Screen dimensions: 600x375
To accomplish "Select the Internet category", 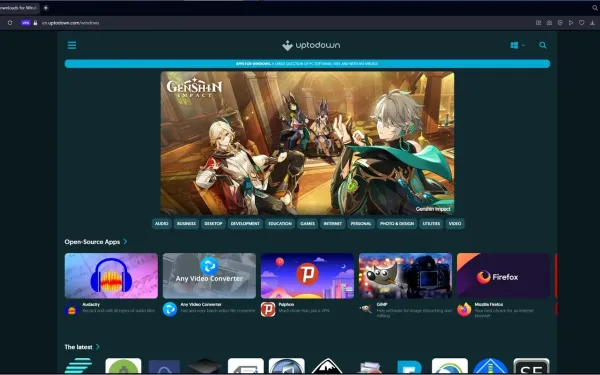I will [x=333, y=223].
